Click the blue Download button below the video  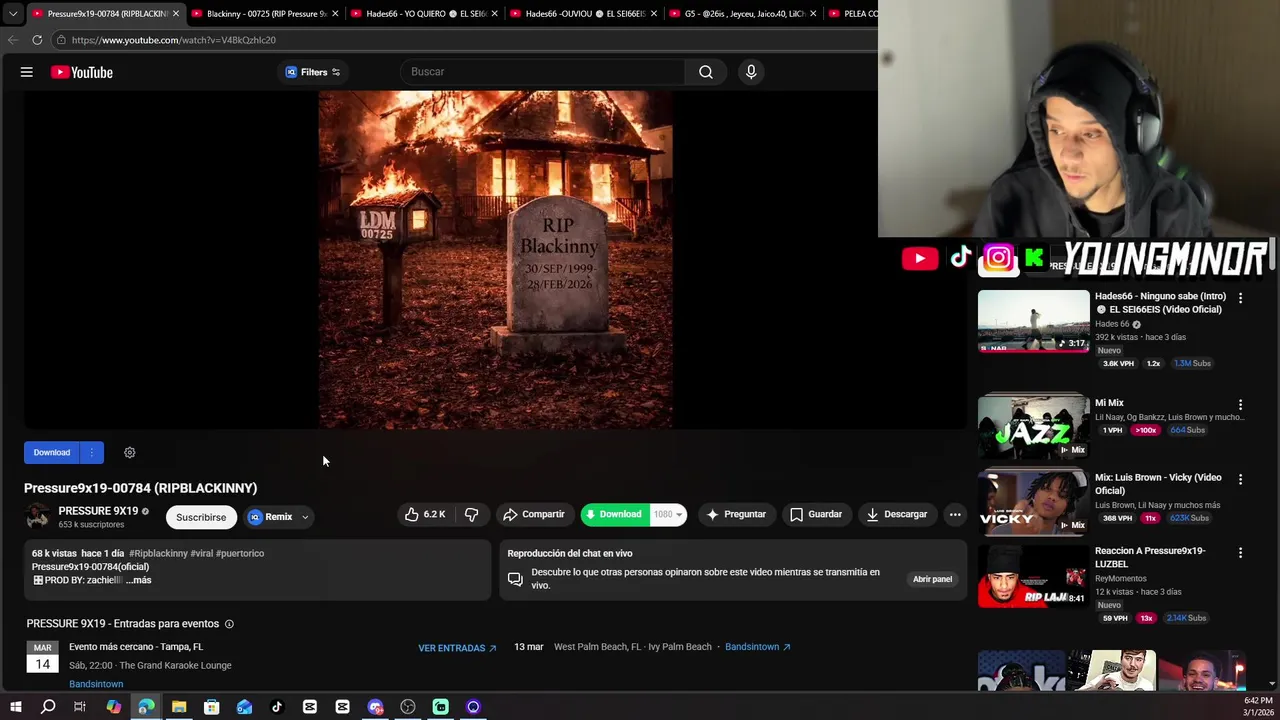pos(52,453)
